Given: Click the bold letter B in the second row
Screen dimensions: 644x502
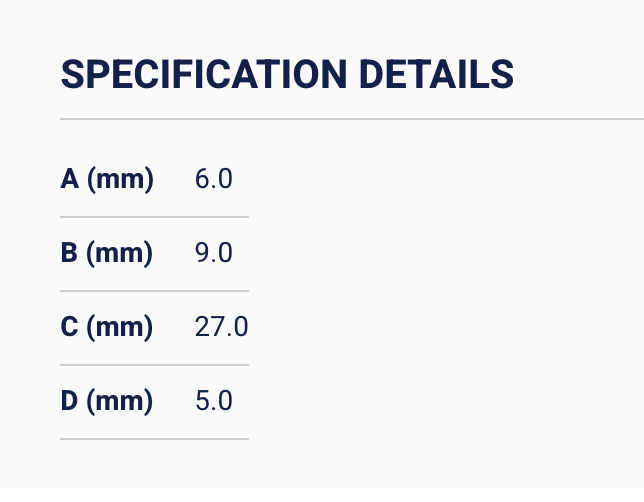Looking at the screenshot, I should (70, 254).
